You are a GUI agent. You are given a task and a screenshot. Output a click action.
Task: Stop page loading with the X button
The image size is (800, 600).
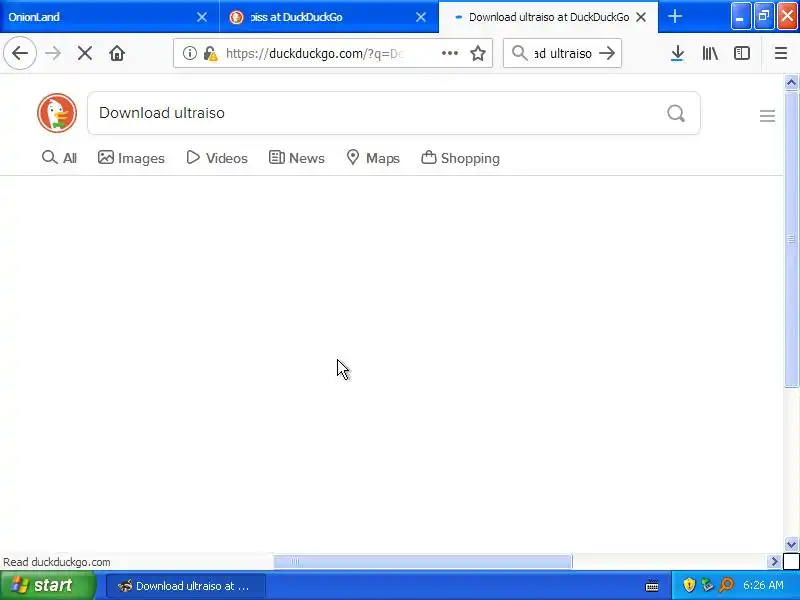click(85, 53)
